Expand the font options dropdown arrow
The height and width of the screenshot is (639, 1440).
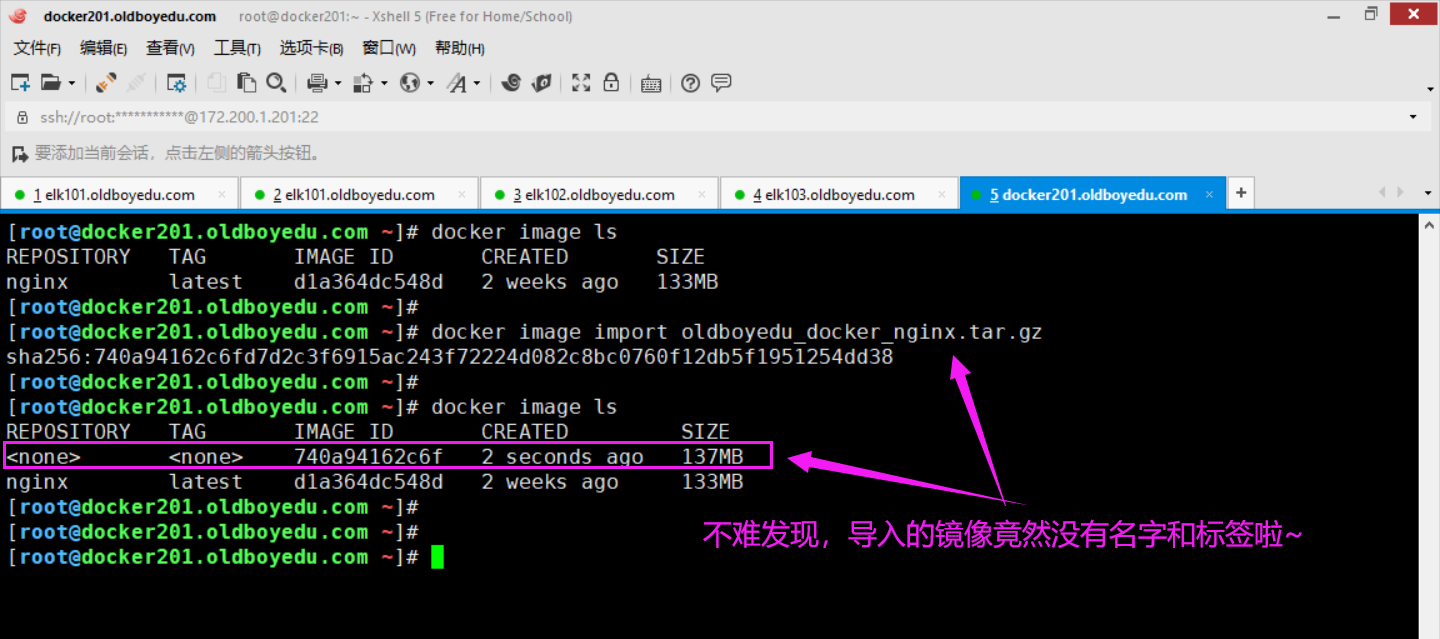pyautogui.click(x=477, y=84)
